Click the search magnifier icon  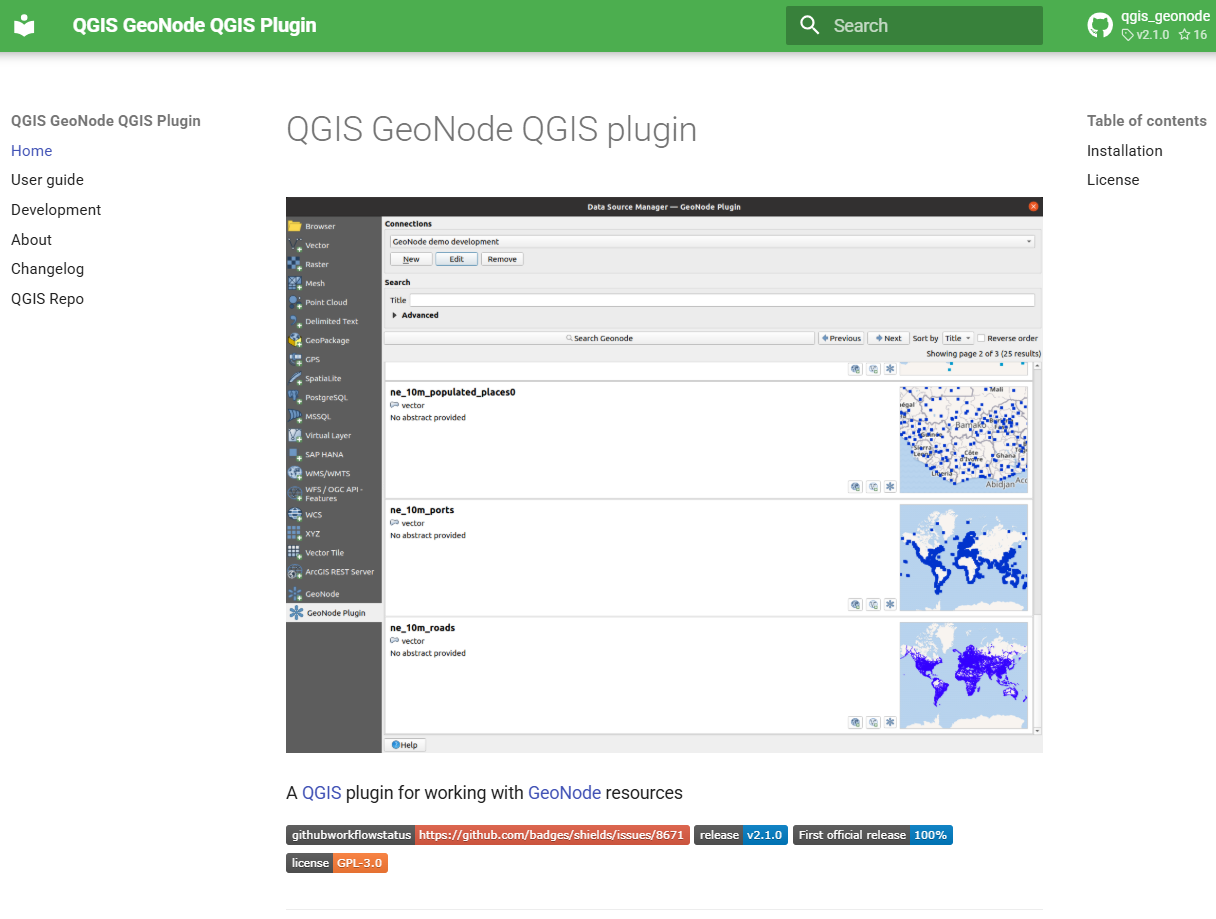810,26
